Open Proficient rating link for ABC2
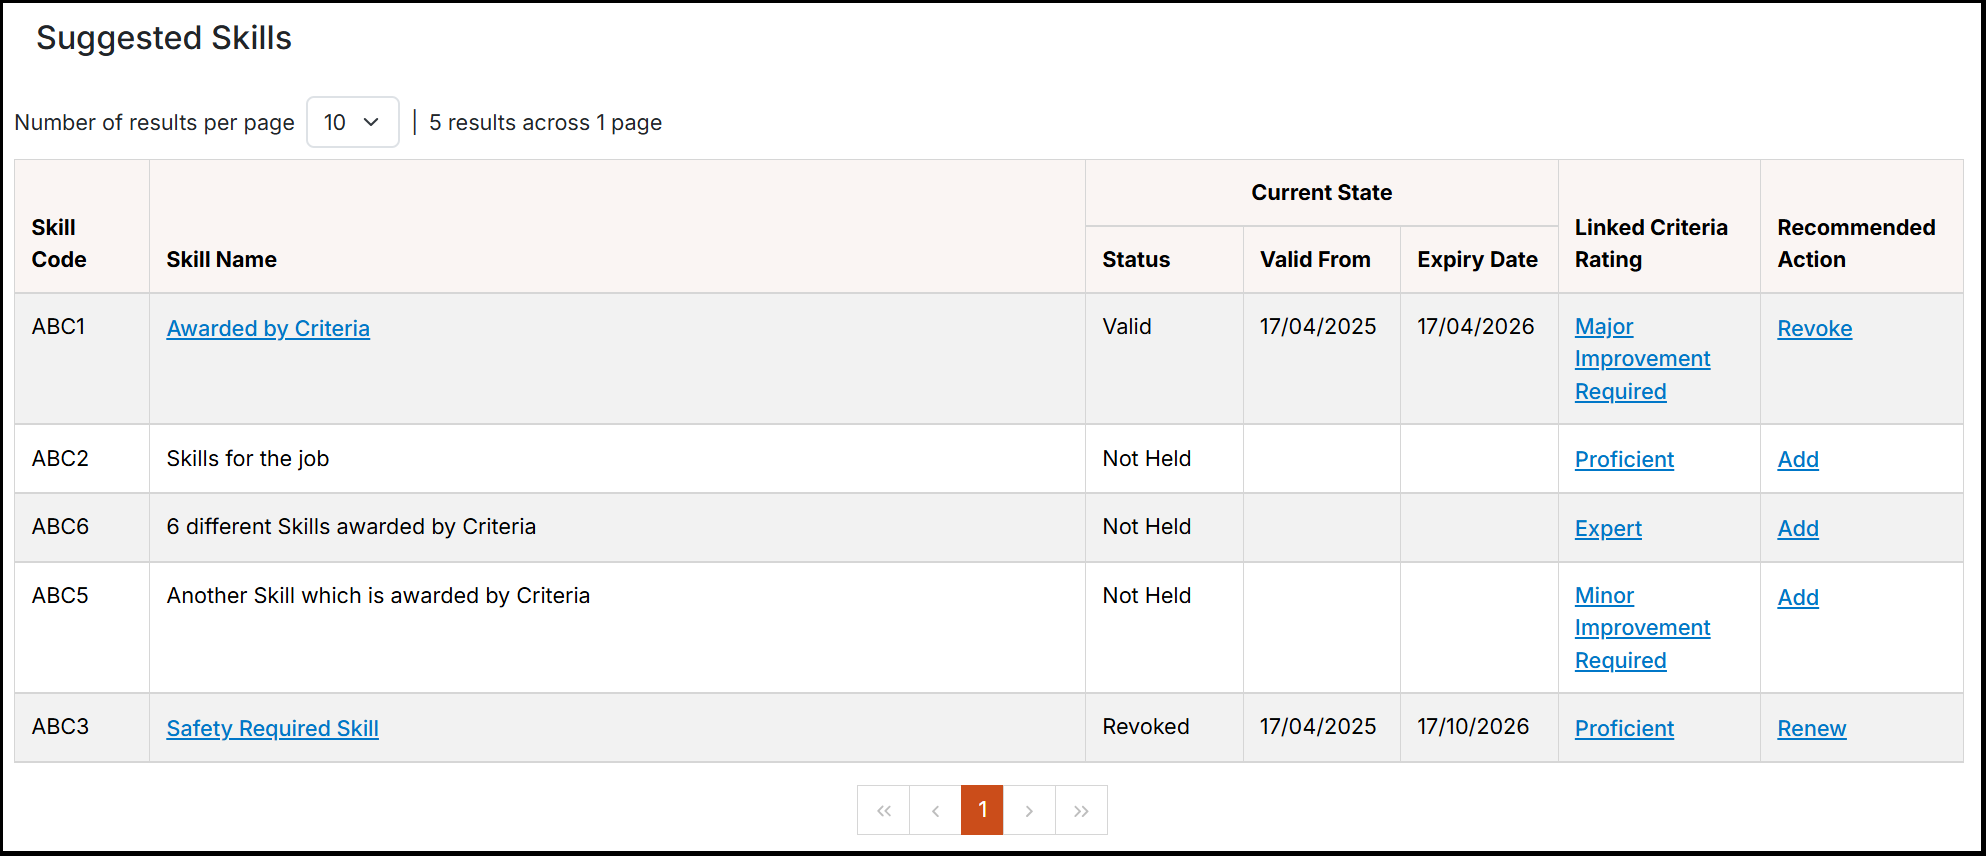The width and height of the screenshot is (1986, 856). point(1624,459)
